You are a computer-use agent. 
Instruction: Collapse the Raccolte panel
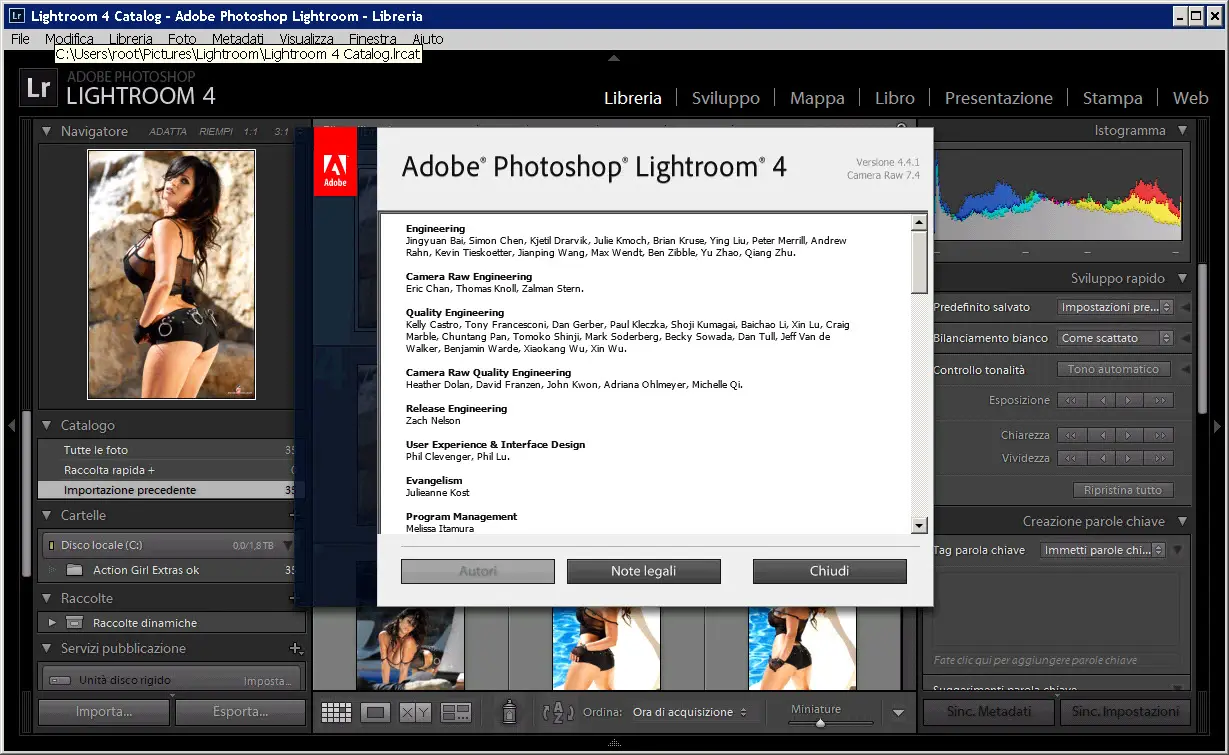point(46,598)
